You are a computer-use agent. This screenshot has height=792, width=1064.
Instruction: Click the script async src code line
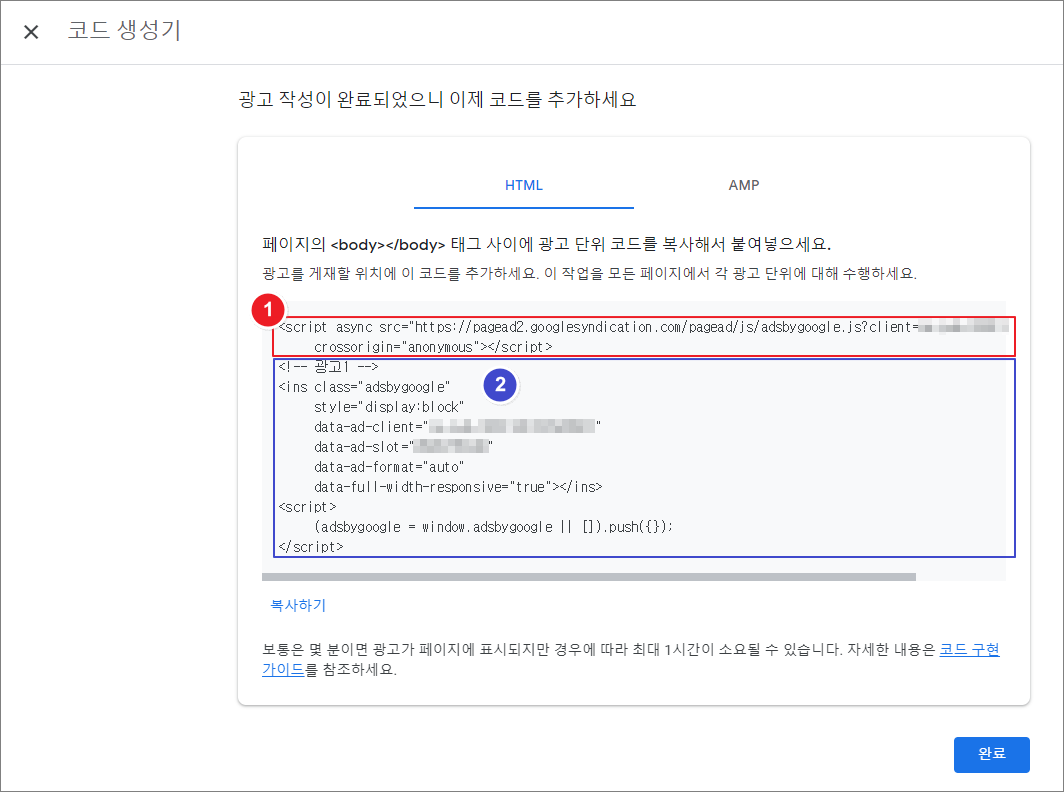point(643,327)
